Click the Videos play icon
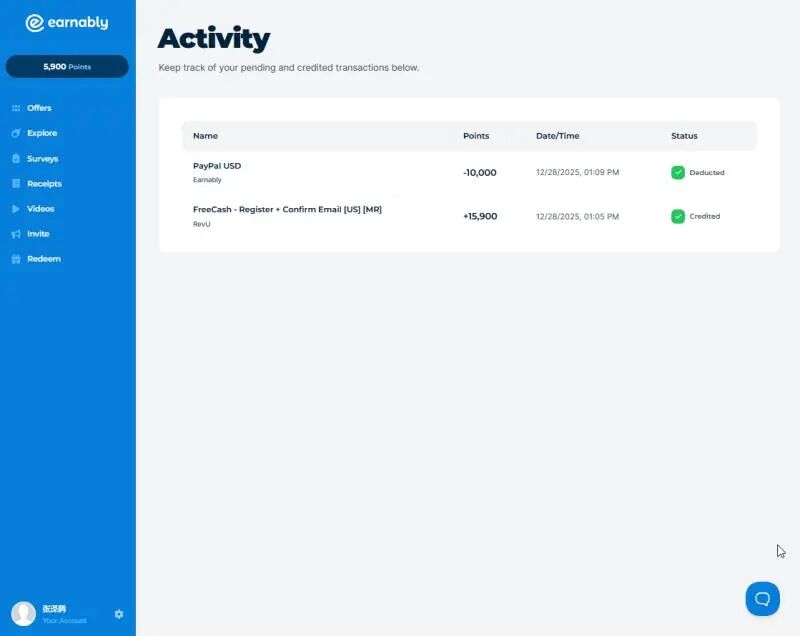 [x=16, y=209]
